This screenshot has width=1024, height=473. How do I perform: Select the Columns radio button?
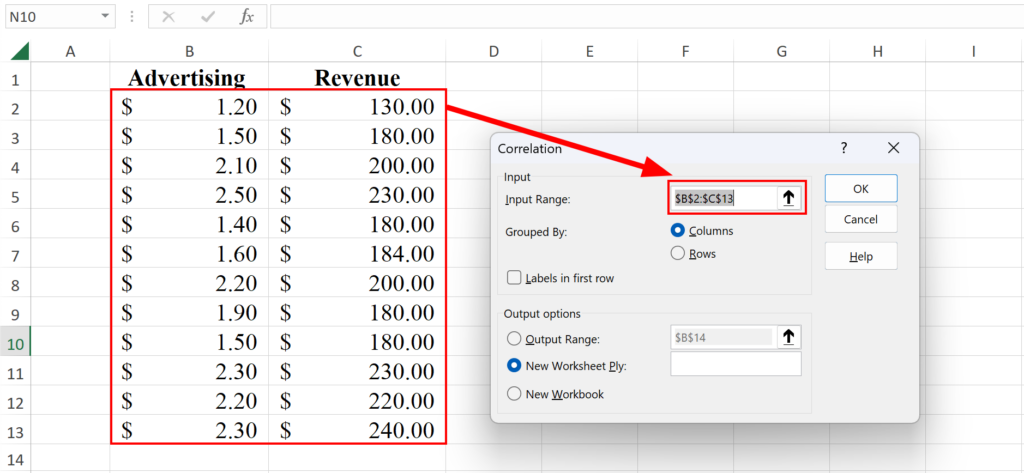click(x=678, y=230)
